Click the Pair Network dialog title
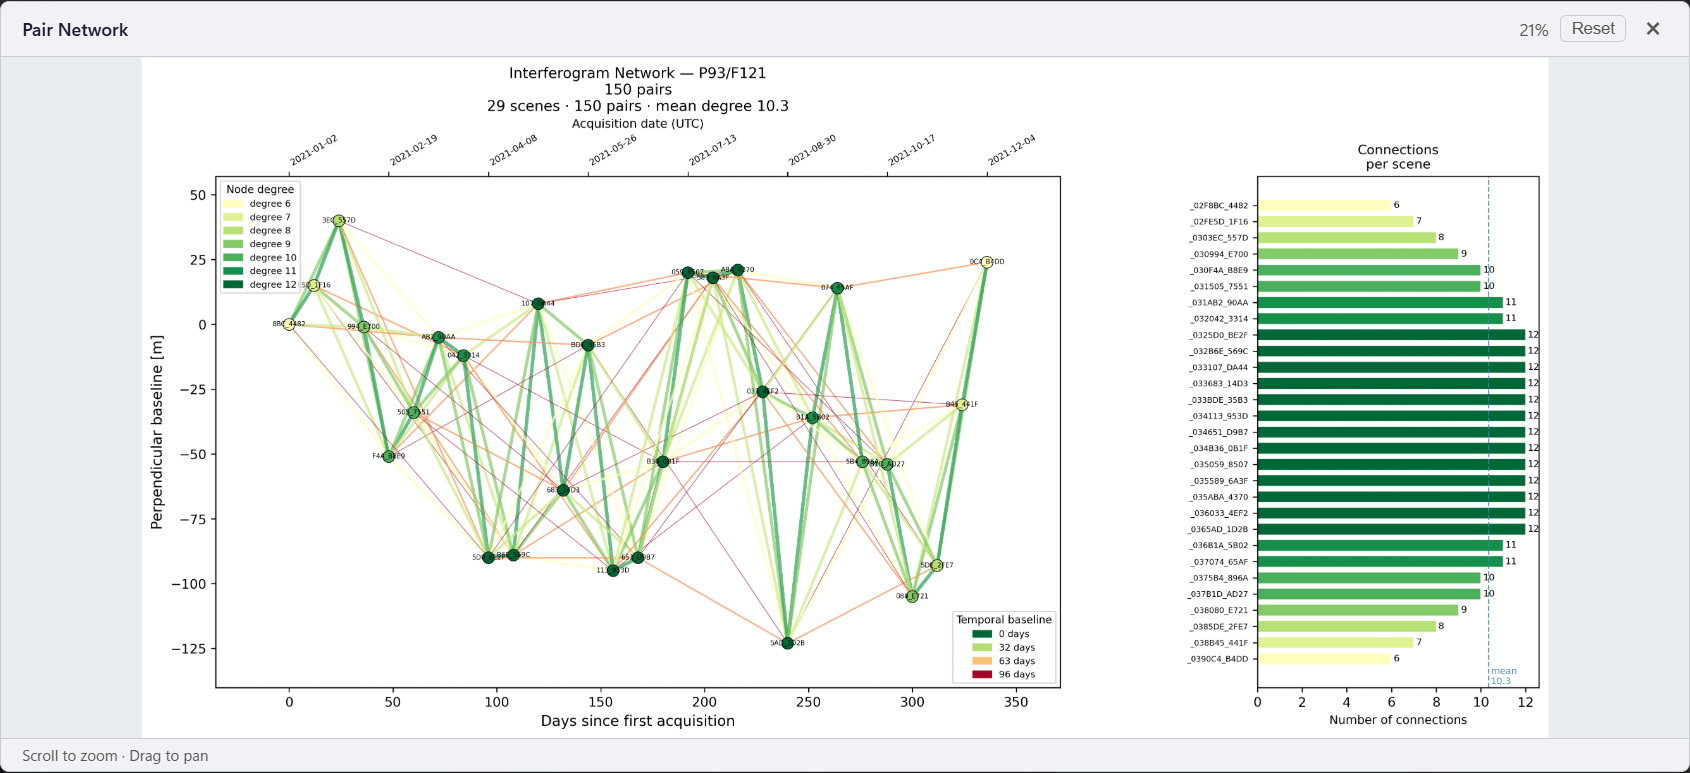 pos(75,30)
